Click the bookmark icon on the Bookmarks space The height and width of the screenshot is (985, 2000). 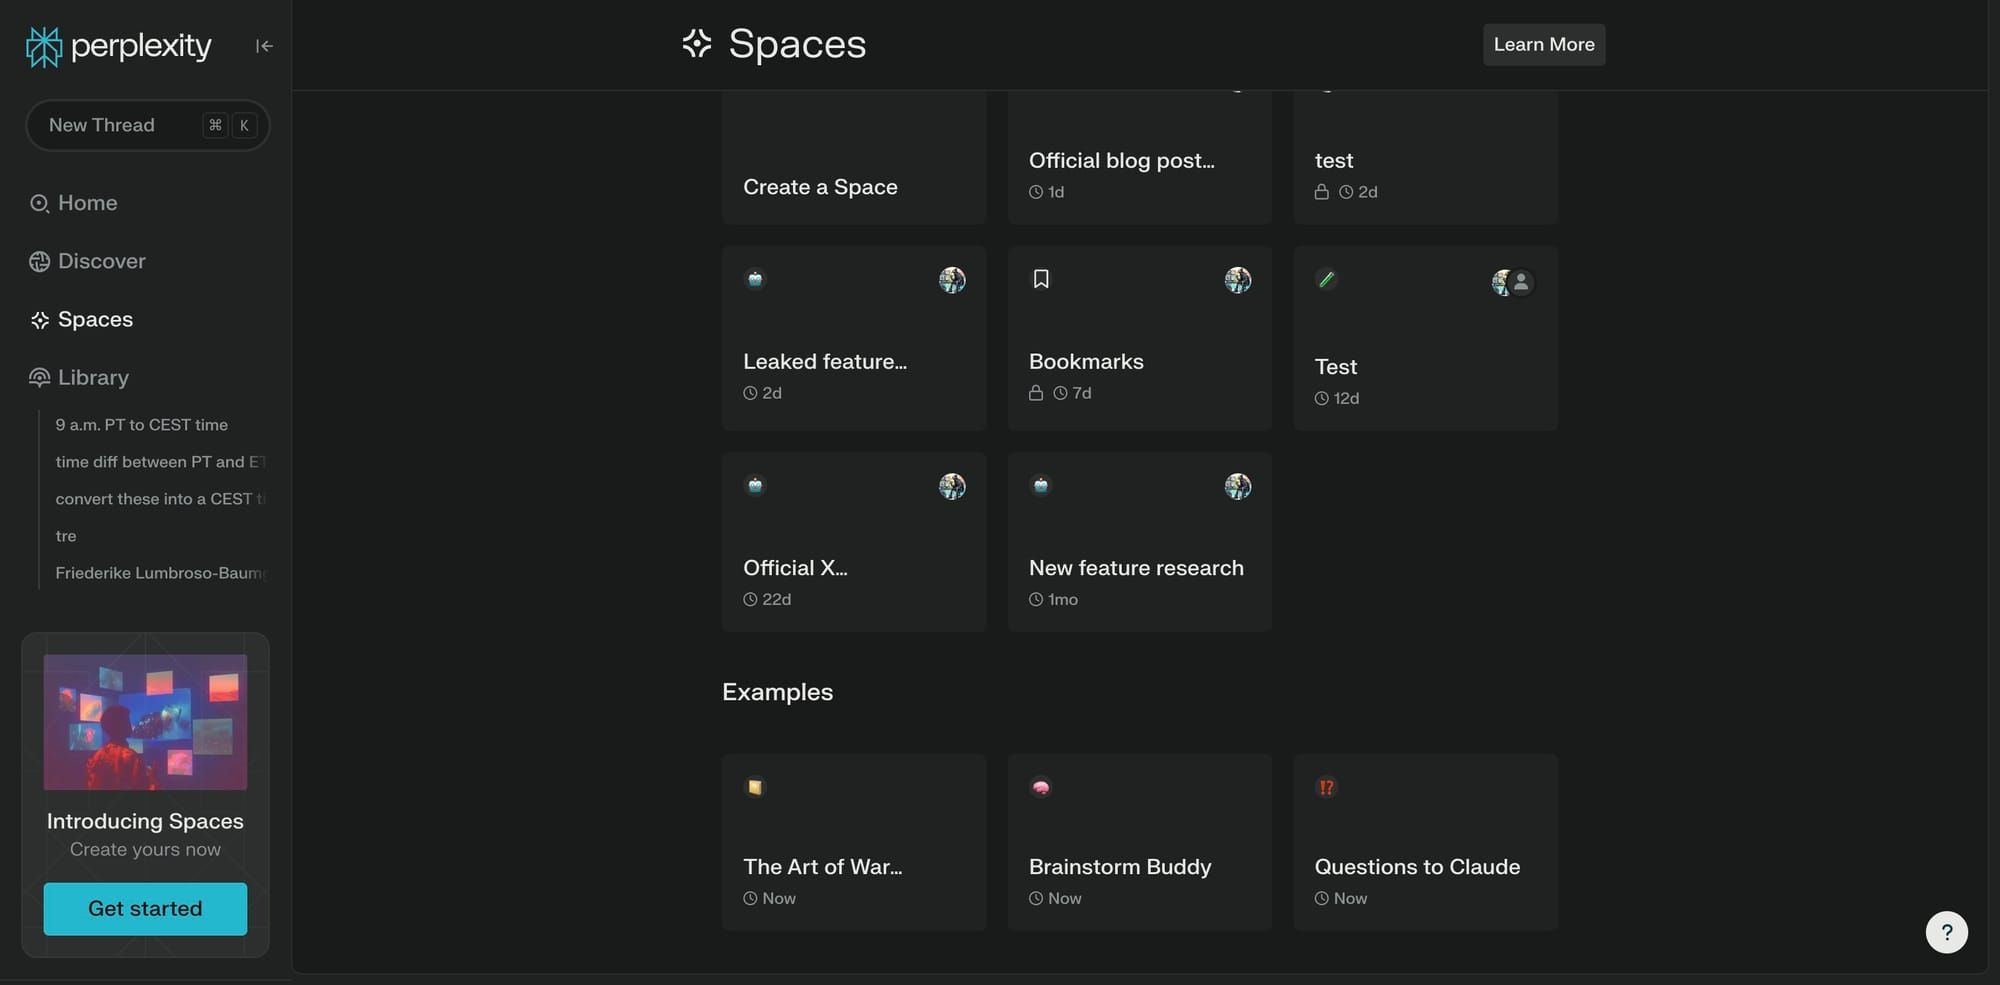coord(1041,279)
